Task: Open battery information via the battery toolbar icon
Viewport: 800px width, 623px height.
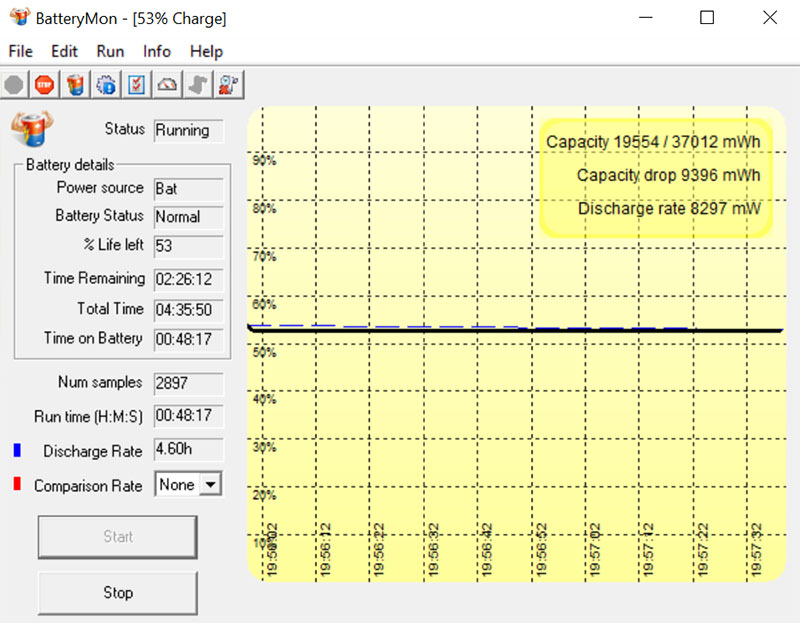Action: [x=75, y=85]
